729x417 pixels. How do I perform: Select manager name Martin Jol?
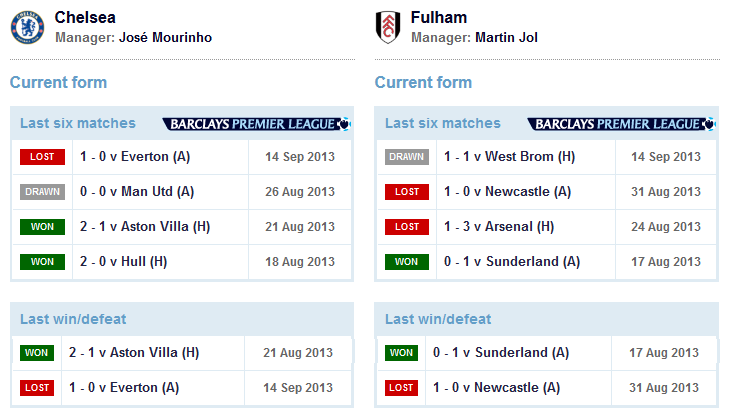pyautogui.click(x=506, y=37)
